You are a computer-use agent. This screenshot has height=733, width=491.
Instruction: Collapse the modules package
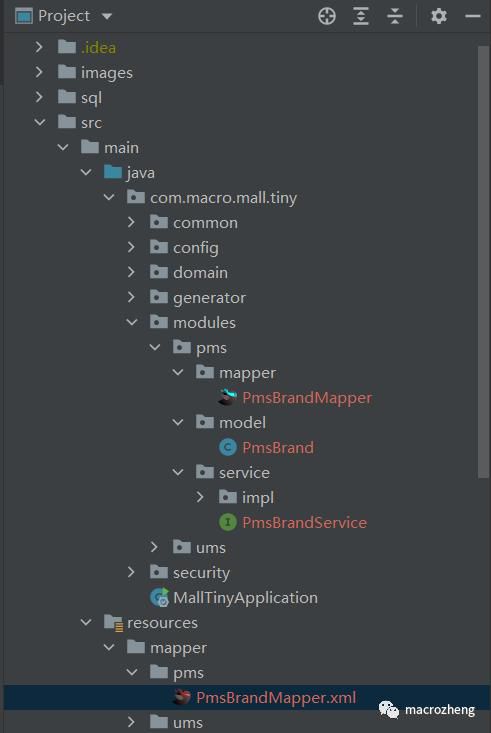click(132, 322)
